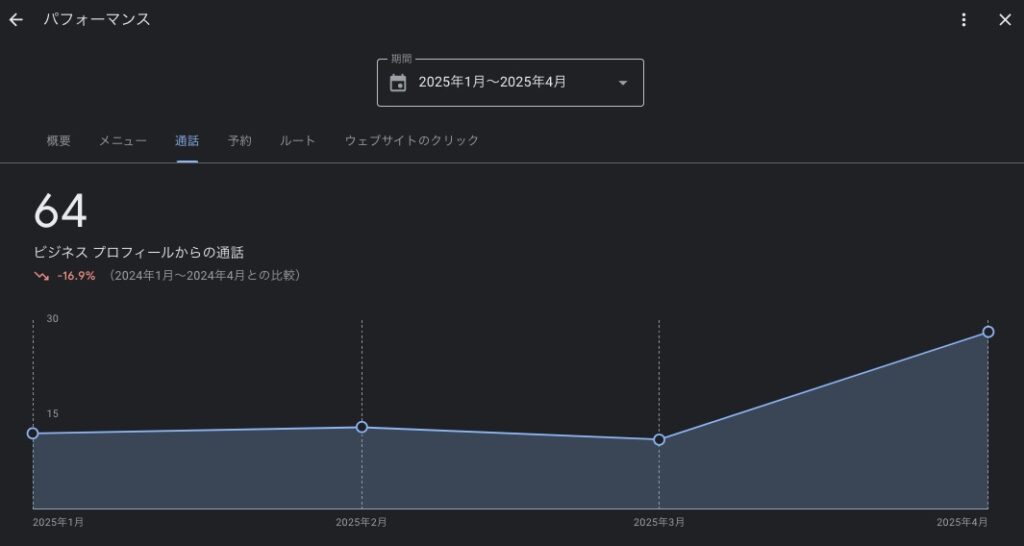1024x546 pixels.
Task: Switch to the 概要 tab
Action: tap(59, 141)
